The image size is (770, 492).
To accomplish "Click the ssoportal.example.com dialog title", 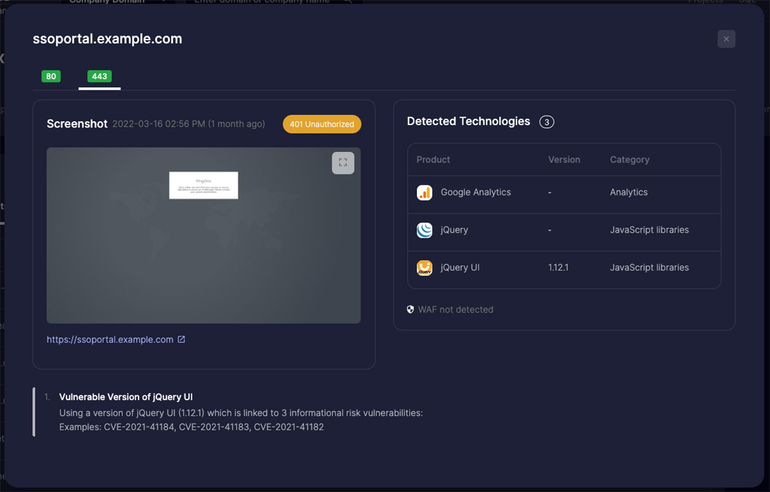I will (x=107, y=39).
